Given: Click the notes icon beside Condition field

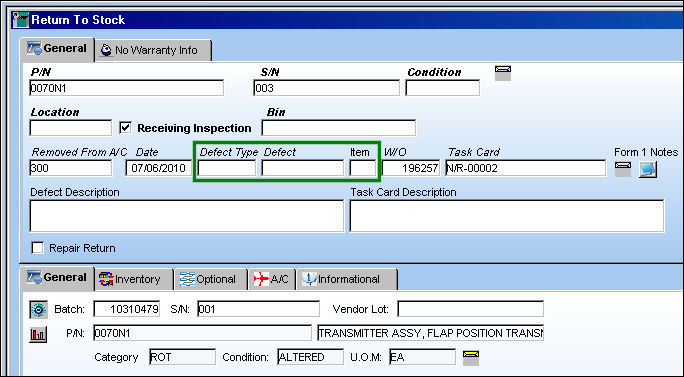Looking at the screenshot, I should point(503,73).
